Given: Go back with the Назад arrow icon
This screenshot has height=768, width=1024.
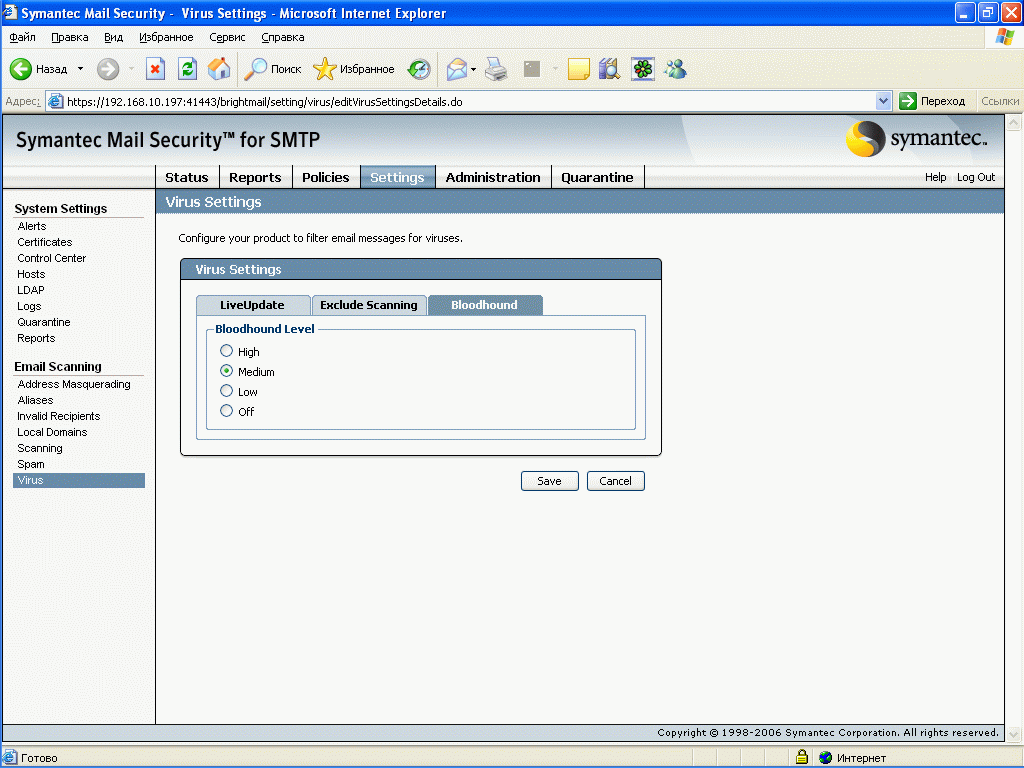Looking at the screenshot, I should 21,69.
